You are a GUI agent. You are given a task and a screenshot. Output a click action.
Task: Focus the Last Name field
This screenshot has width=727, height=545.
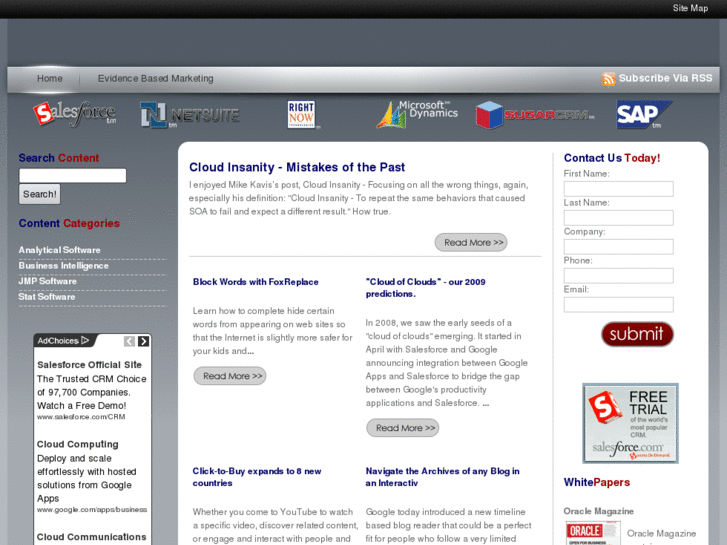(x=619, y=218)
